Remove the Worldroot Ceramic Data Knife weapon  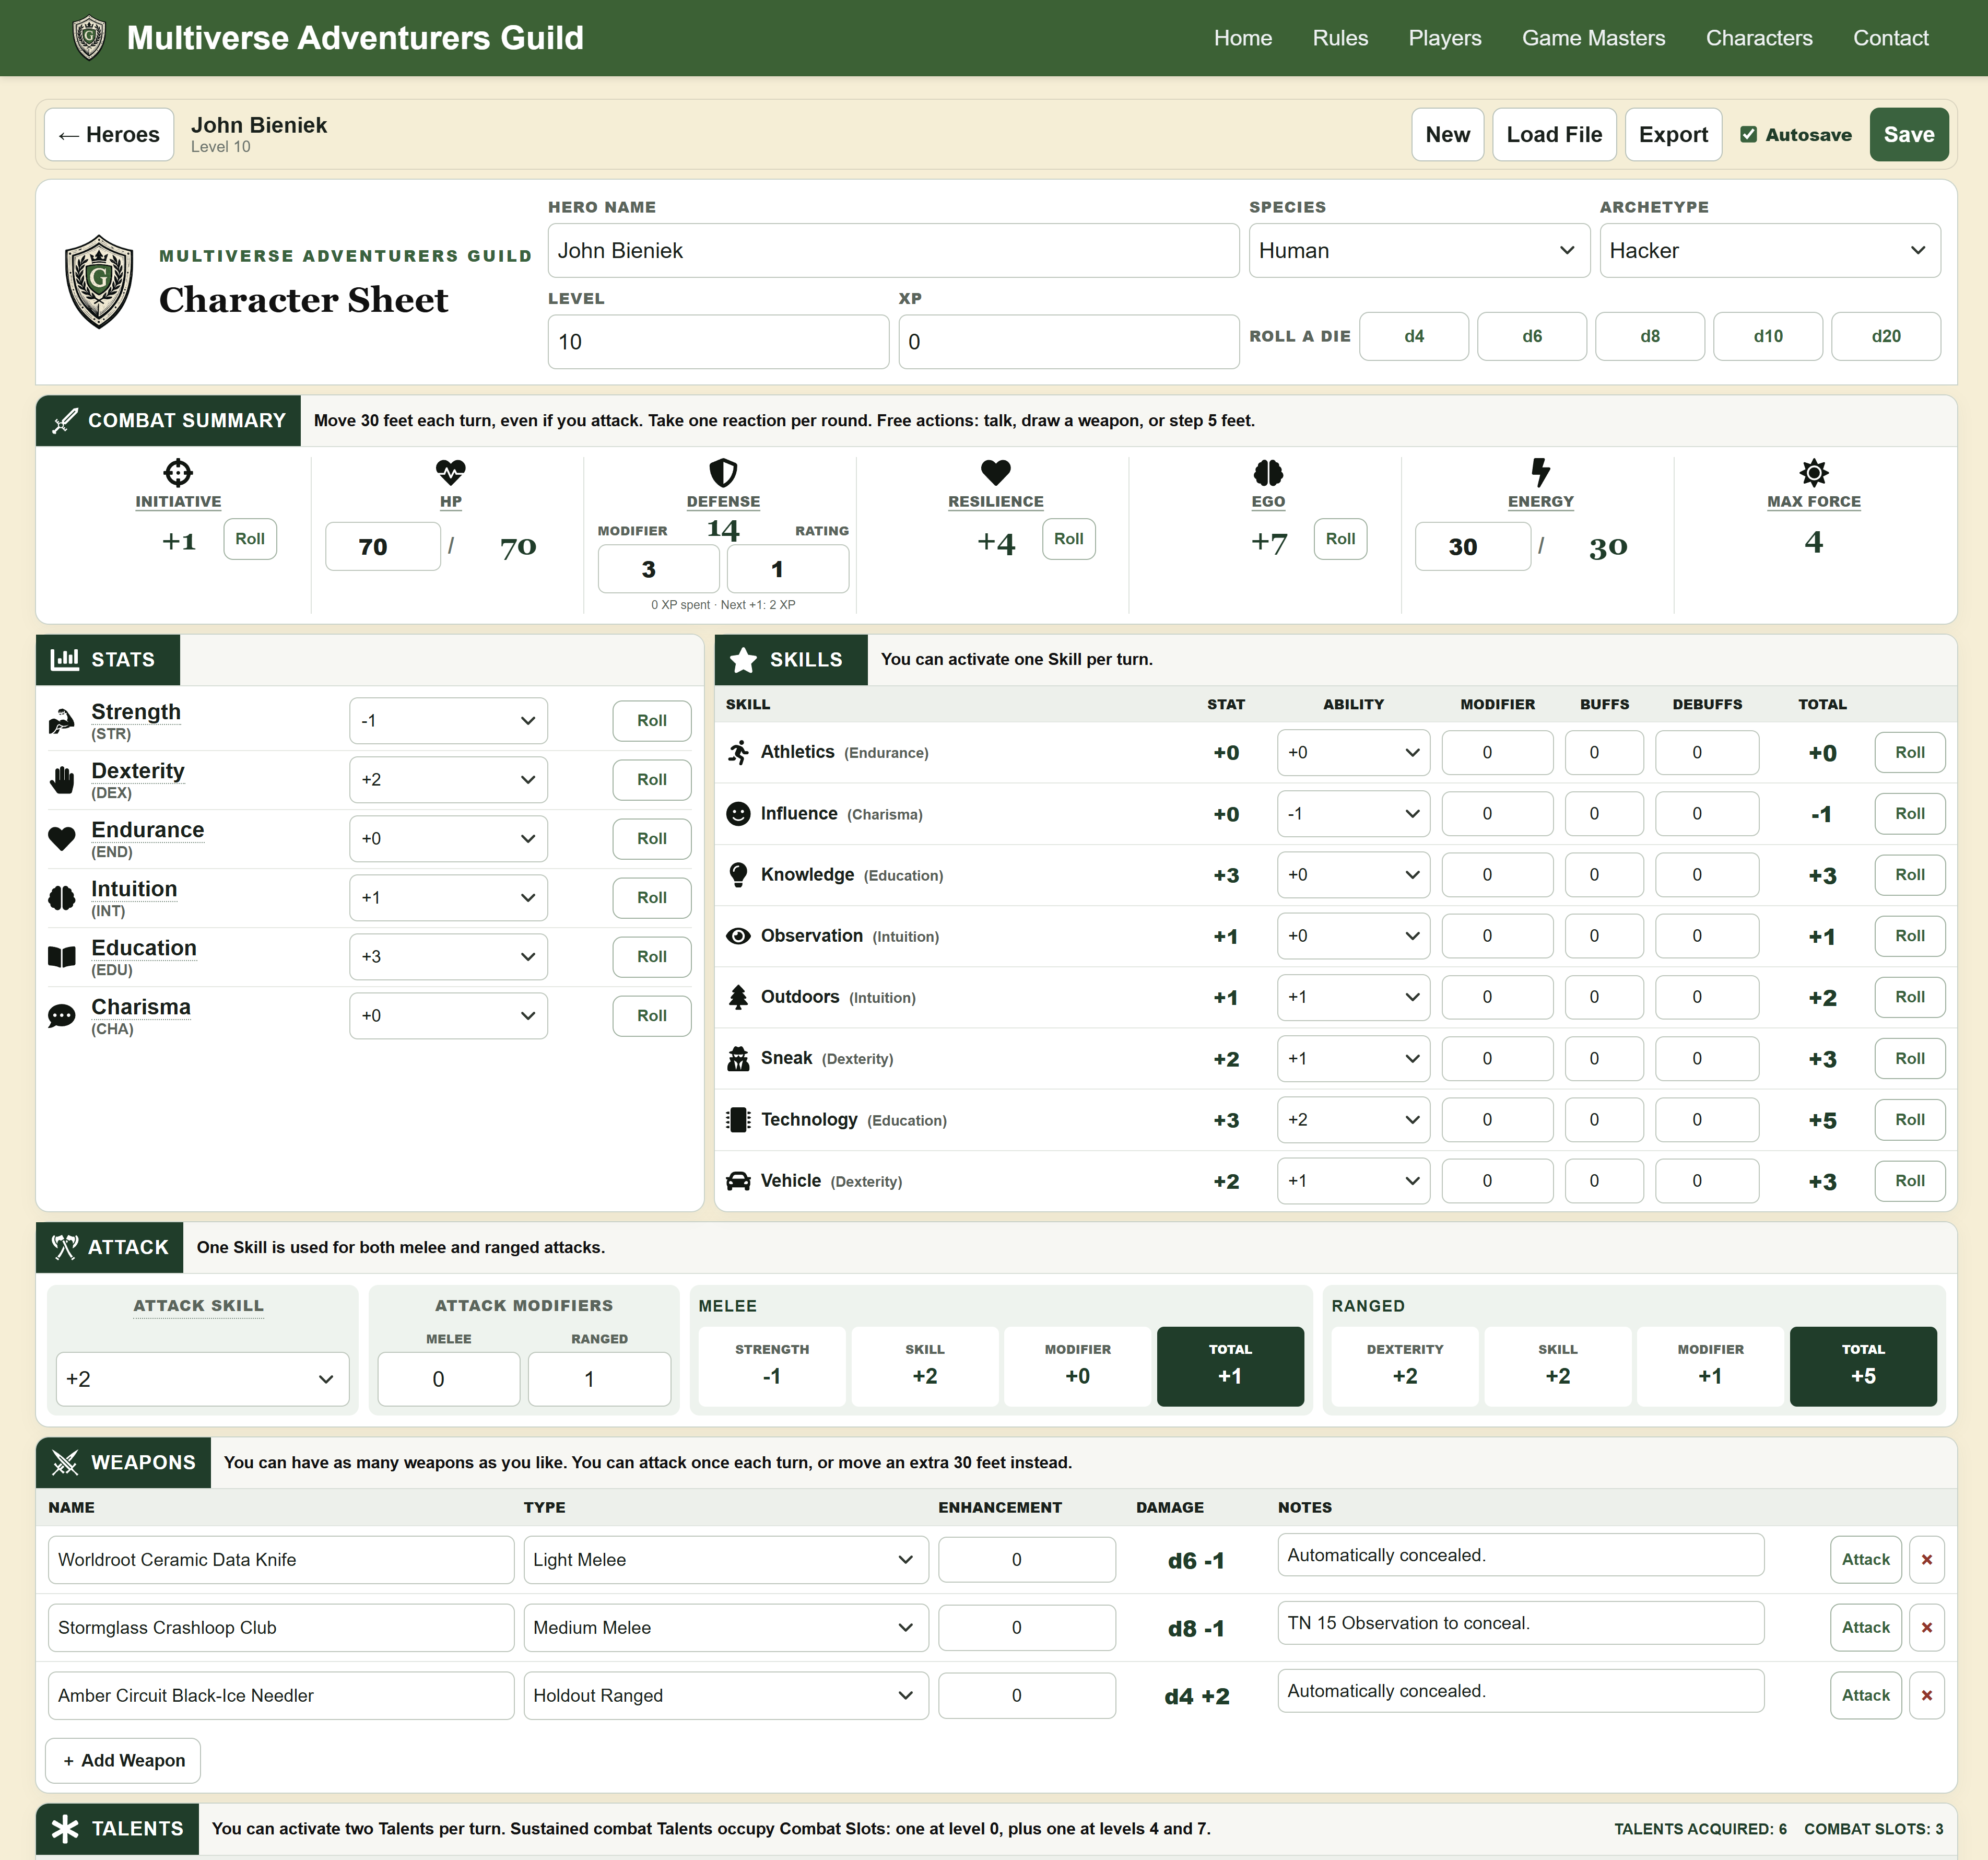pyautogui.click(x=1926, y=1560)
